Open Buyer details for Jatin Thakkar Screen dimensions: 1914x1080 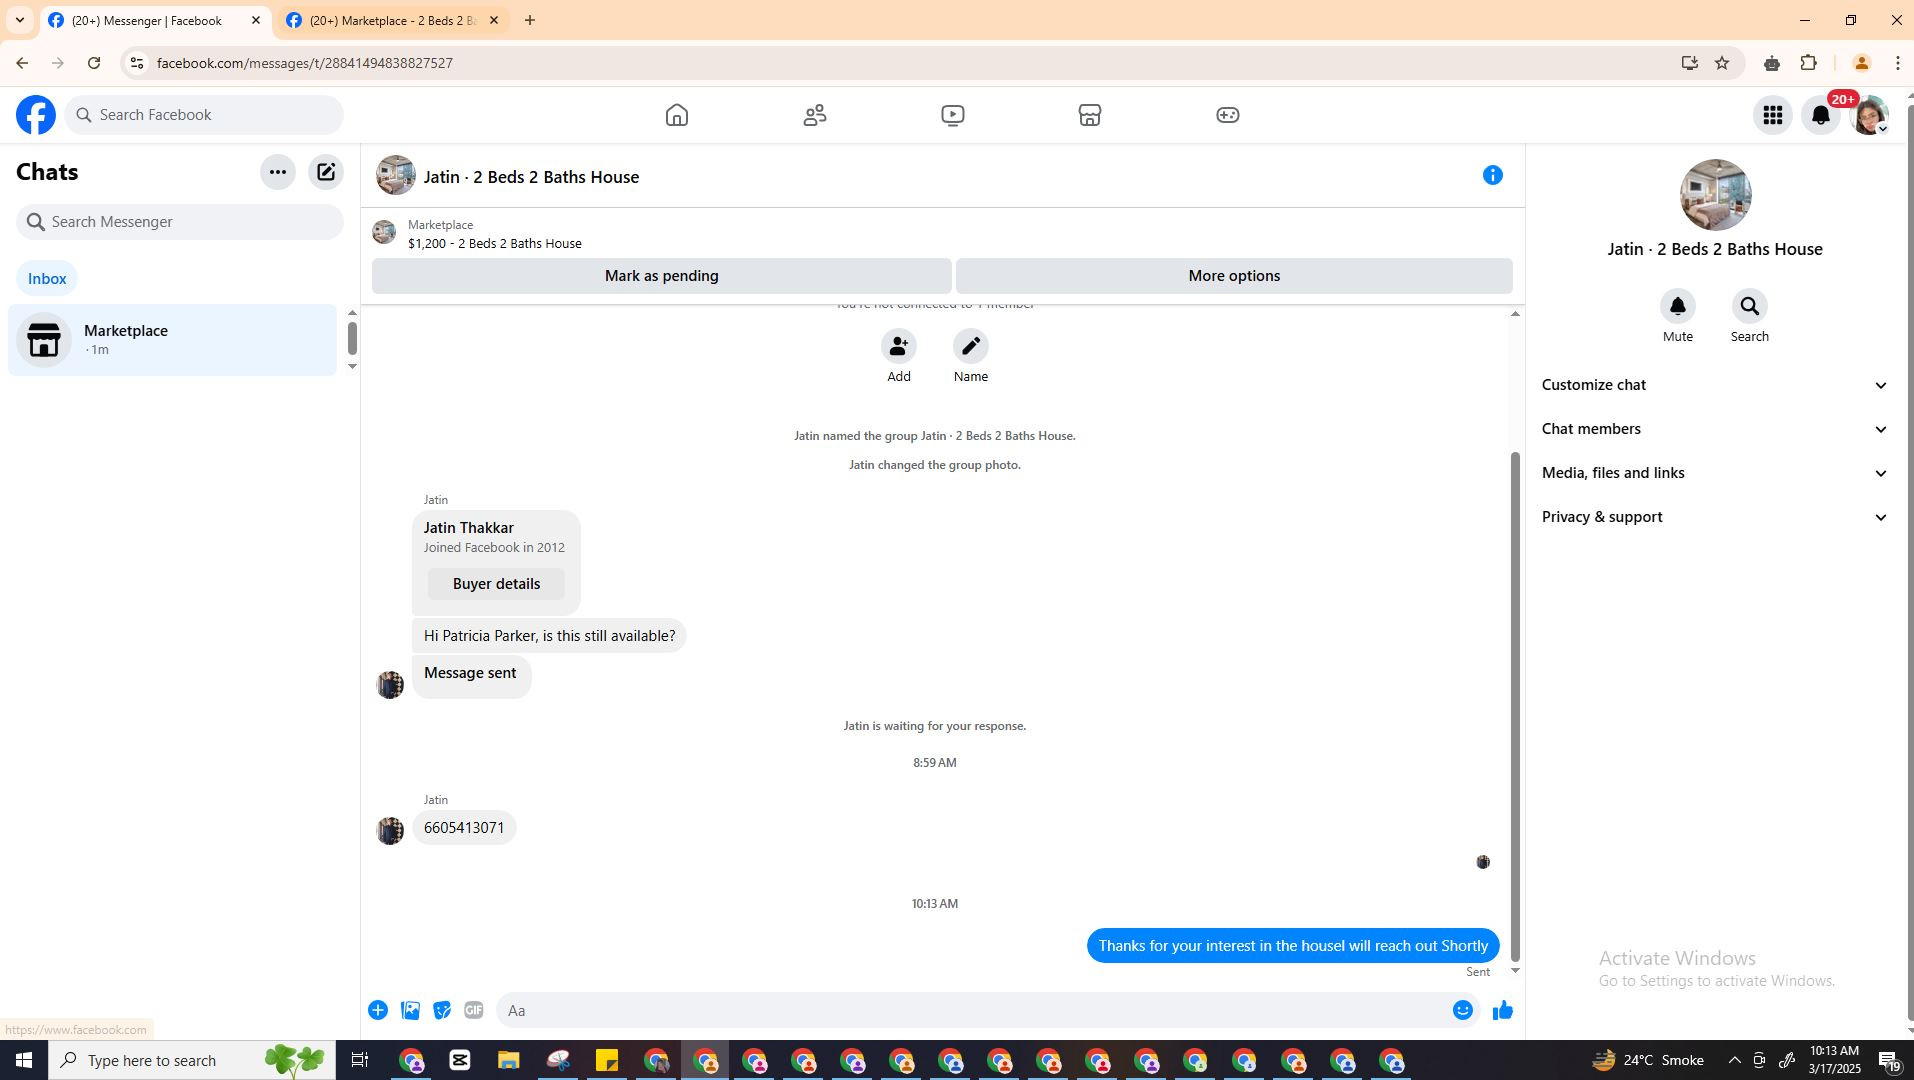[496, 584]
